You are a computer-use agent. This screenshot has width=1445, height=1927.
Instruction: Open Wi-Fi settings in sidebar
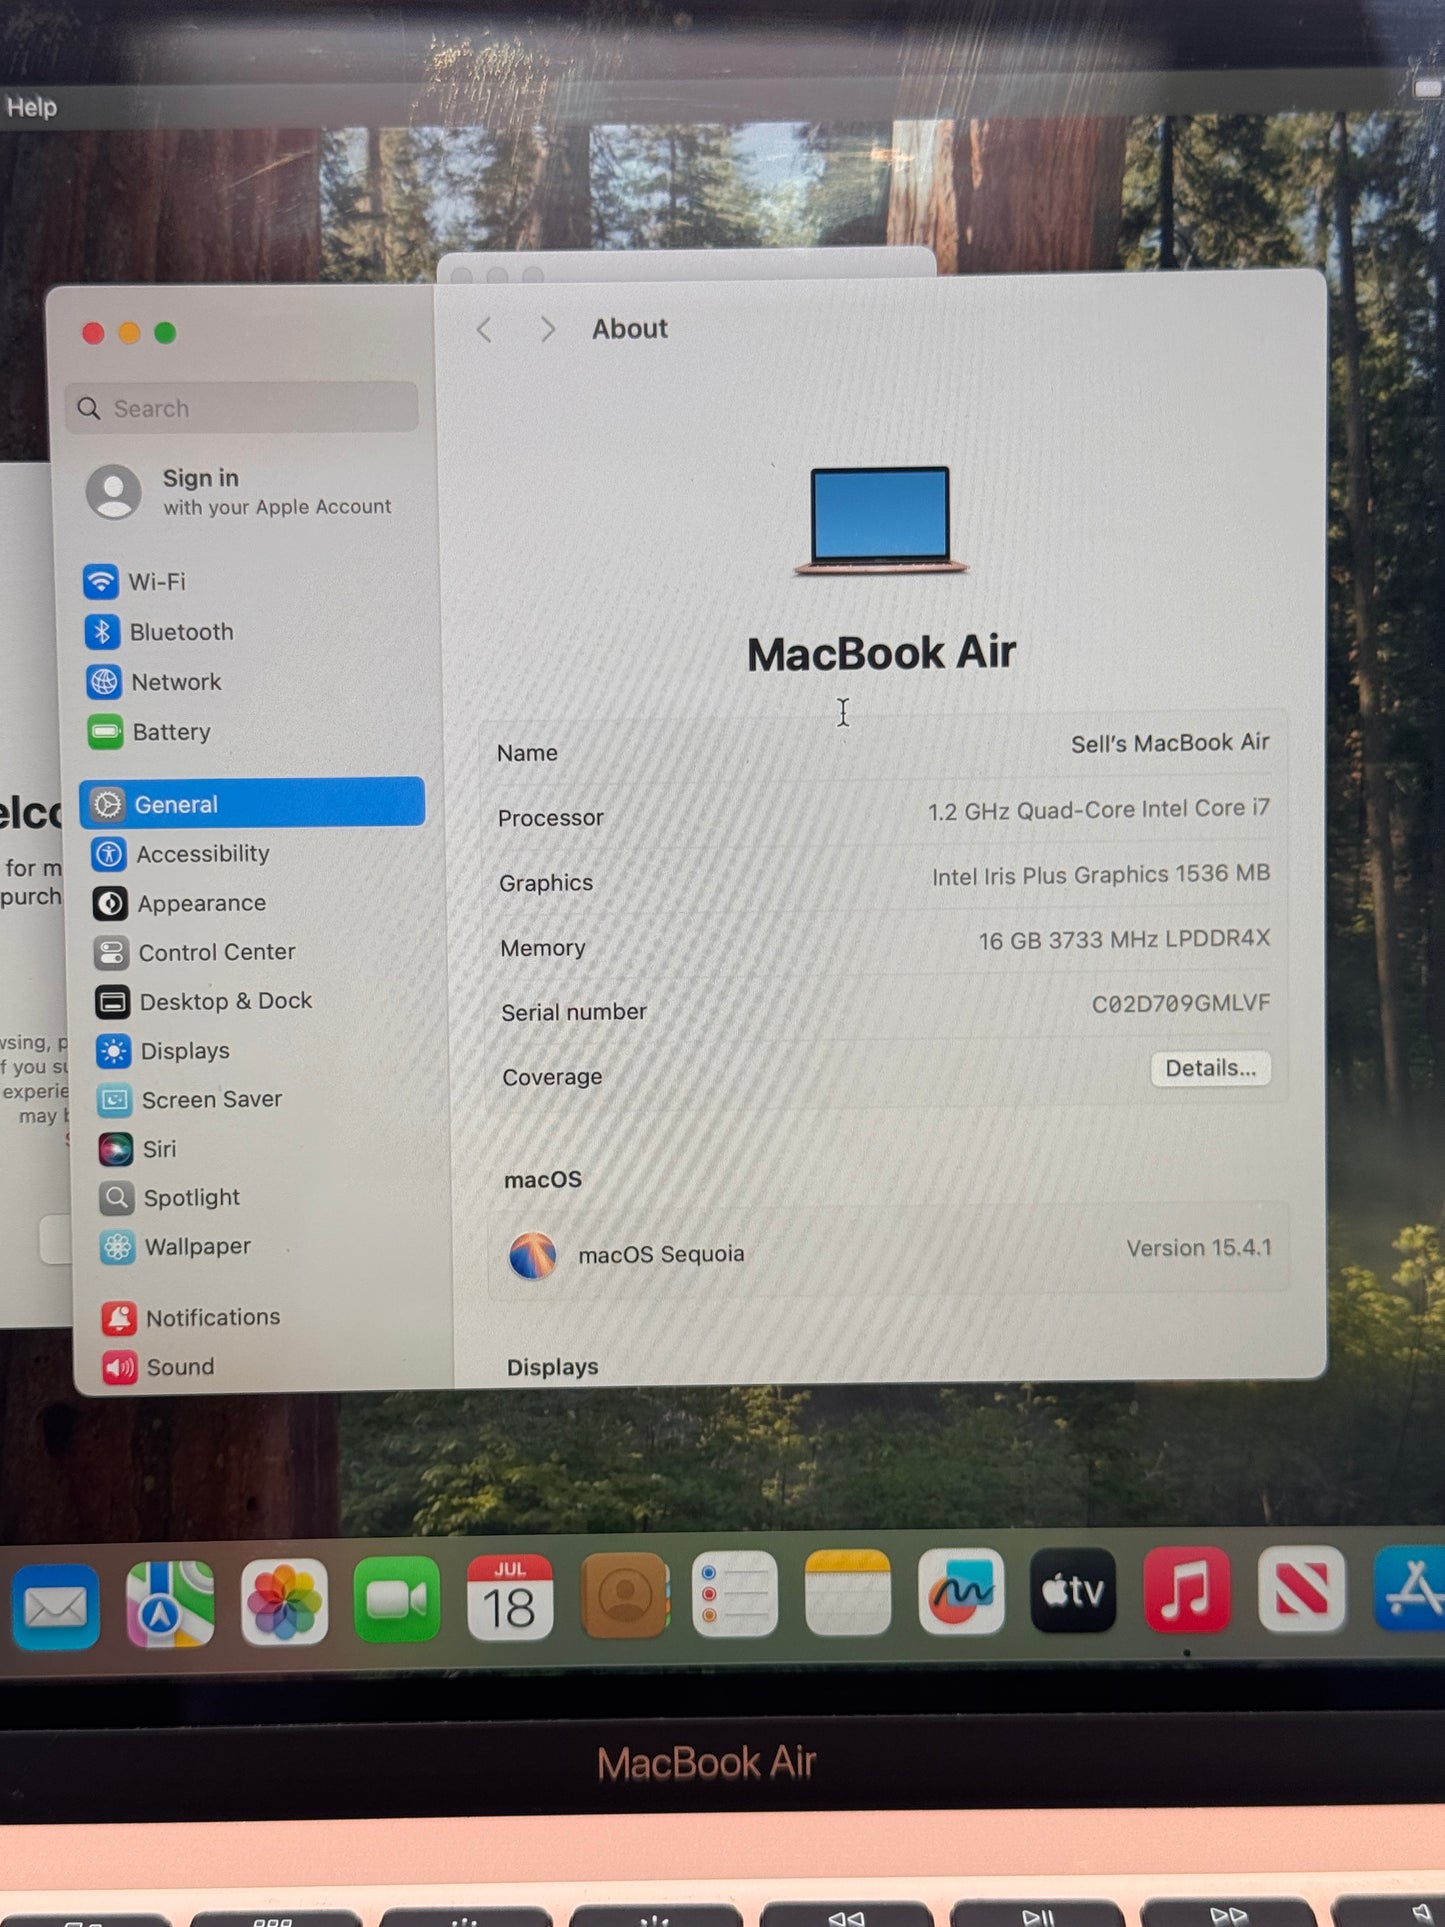pos(135,581)
